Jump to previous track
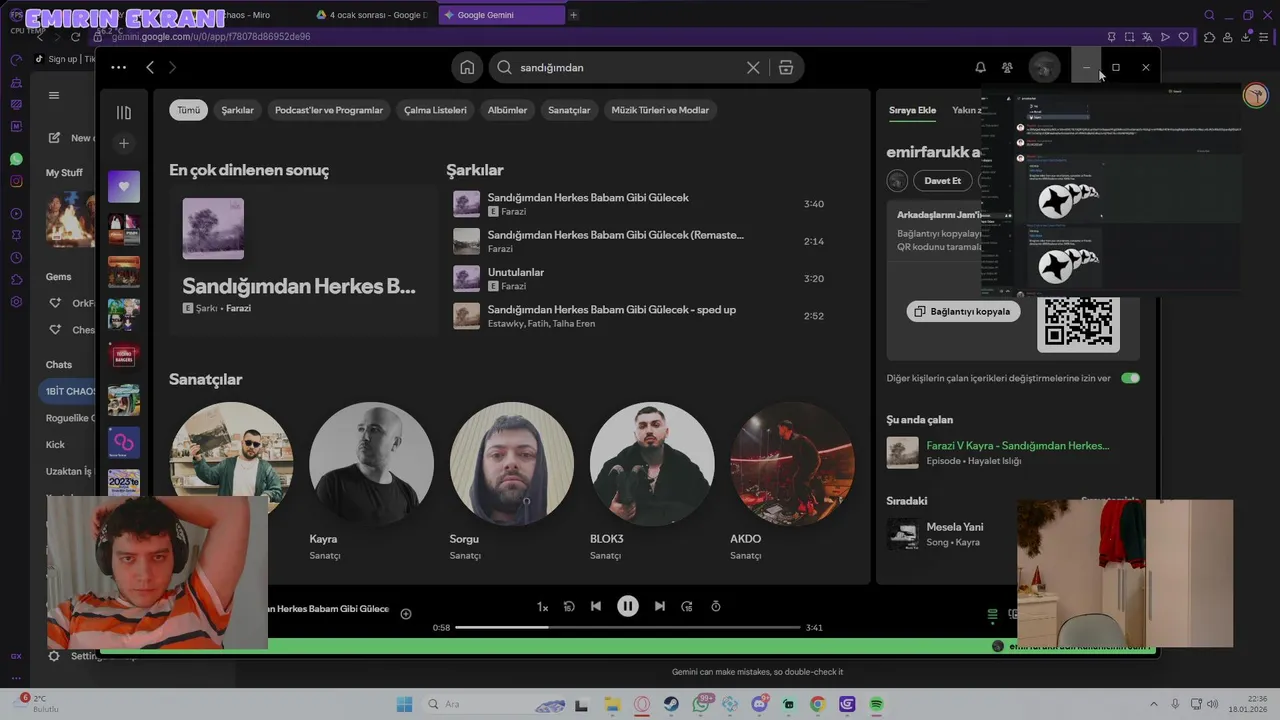The height and width of the screenshot is (720, 1280). (x=596, y=606)
